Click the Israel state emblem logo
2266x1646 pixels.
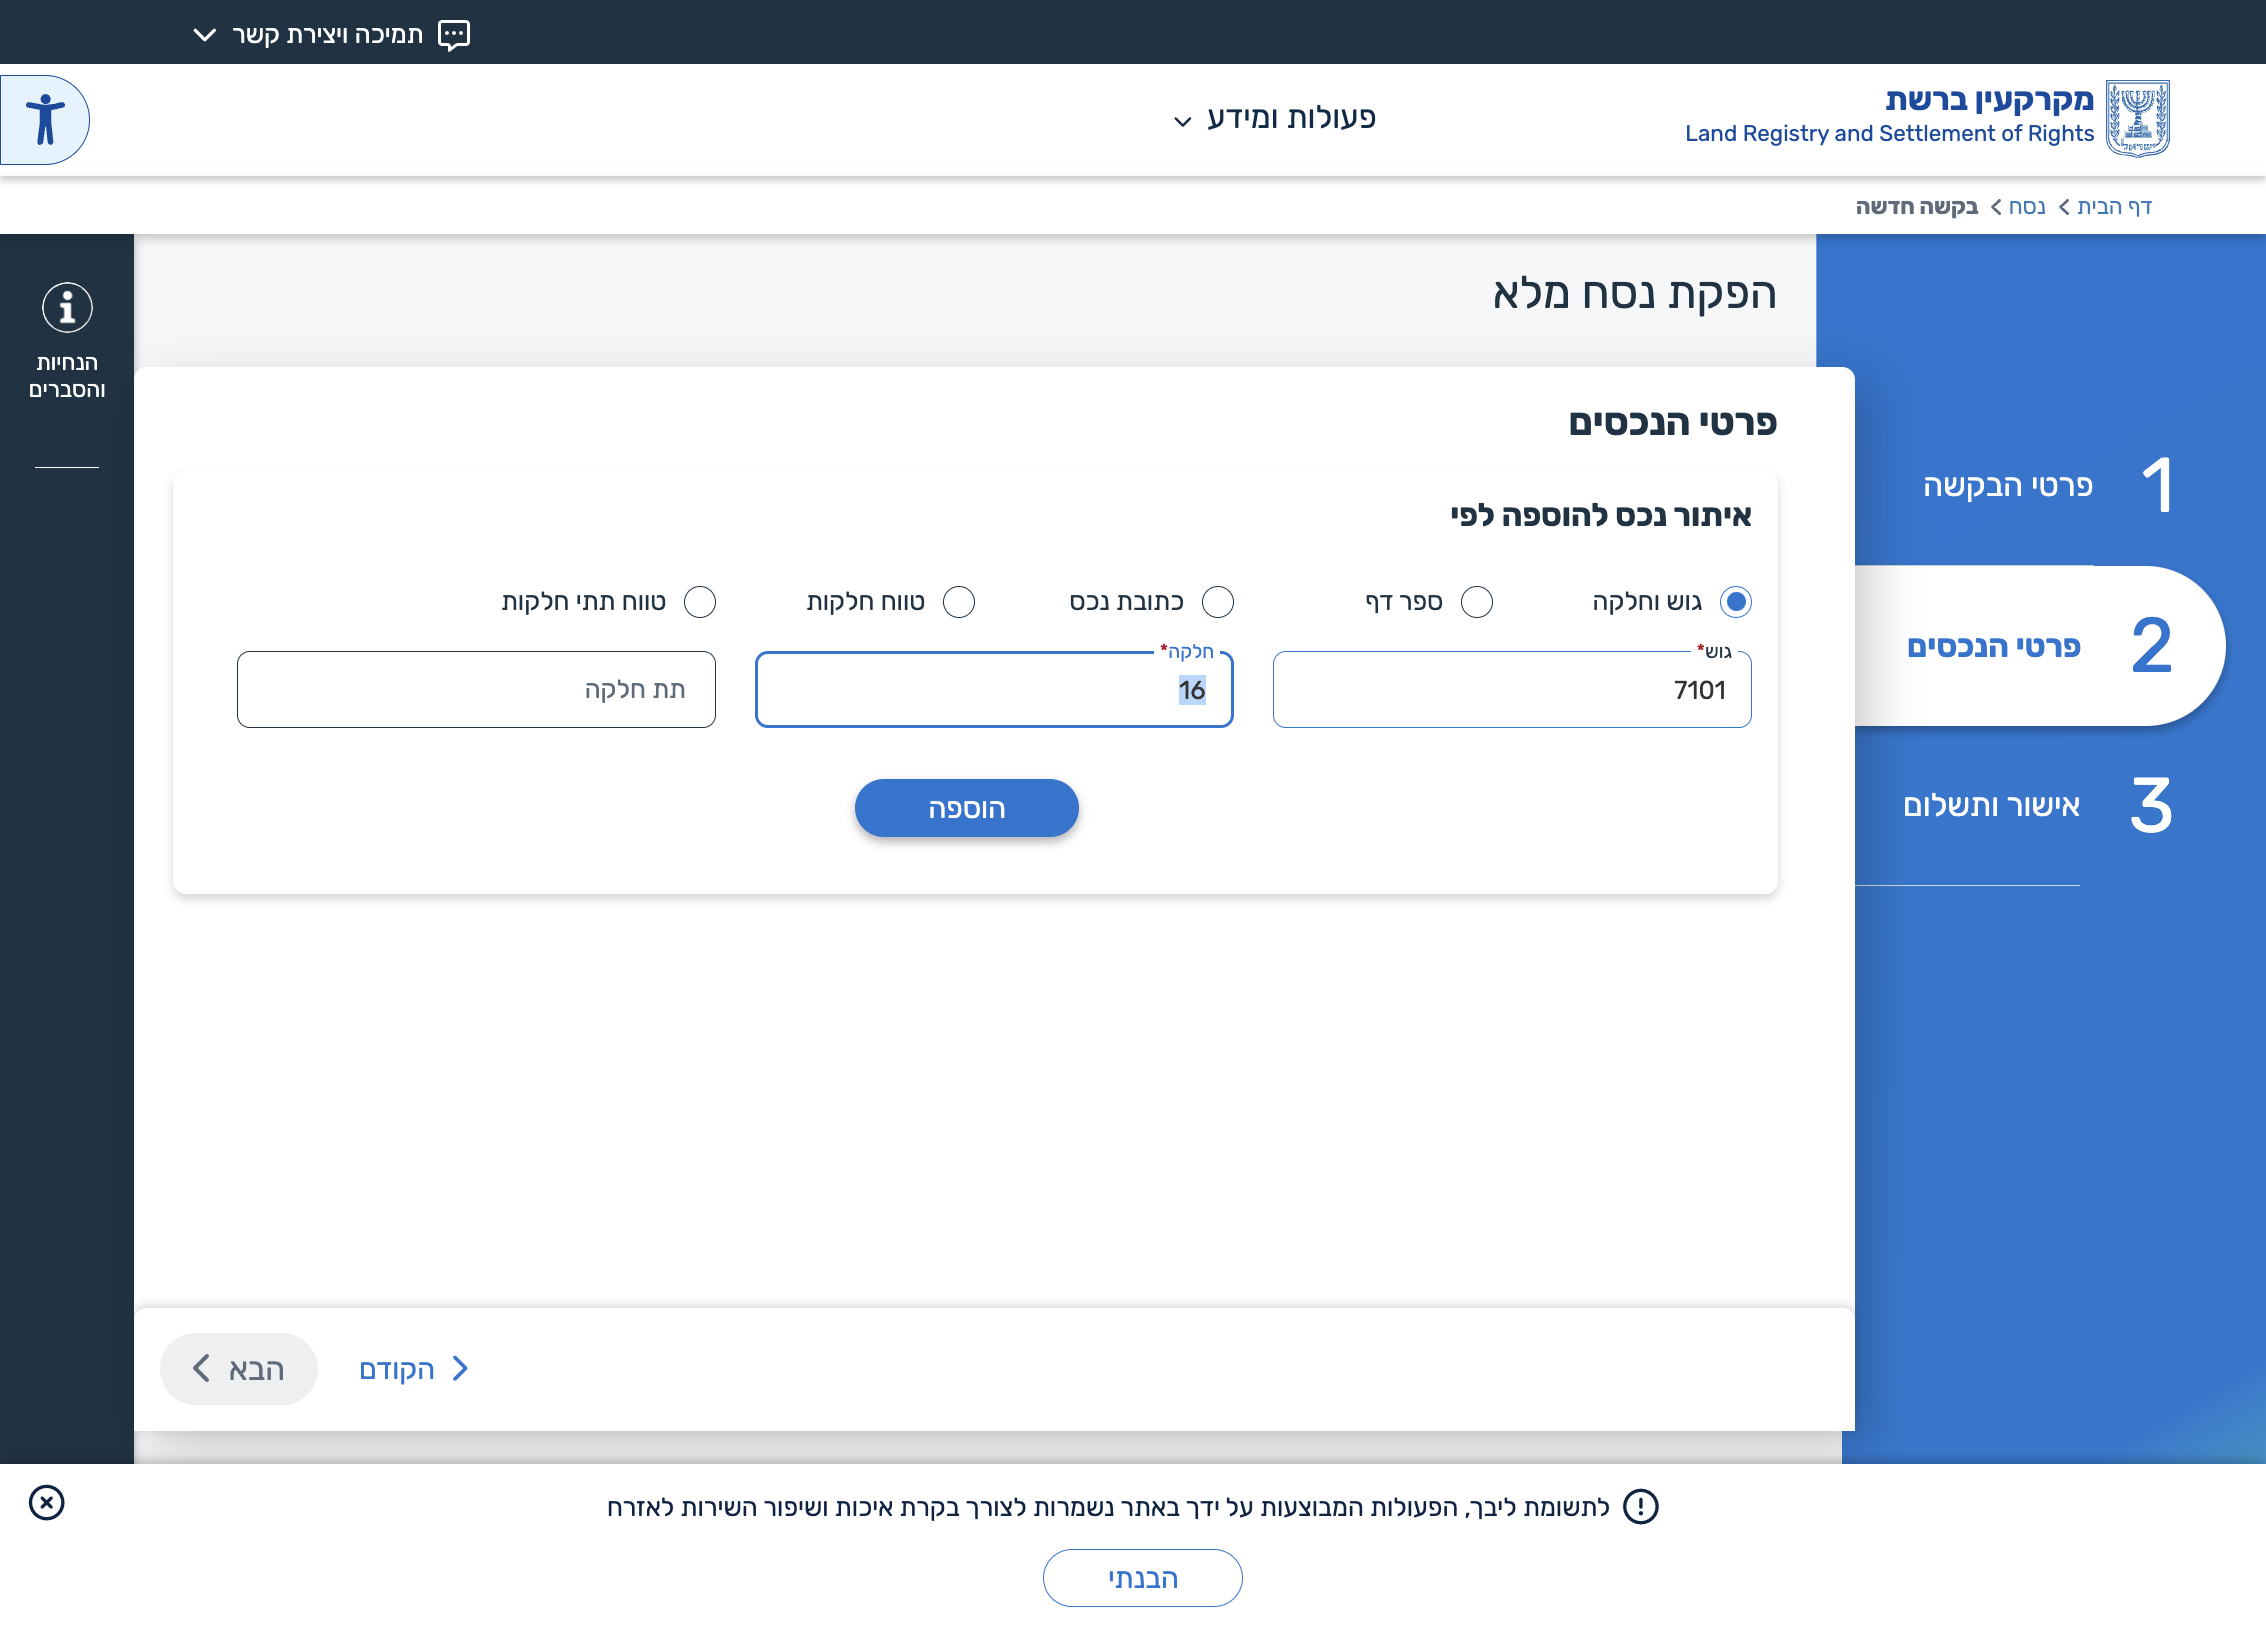(2138, 118)
